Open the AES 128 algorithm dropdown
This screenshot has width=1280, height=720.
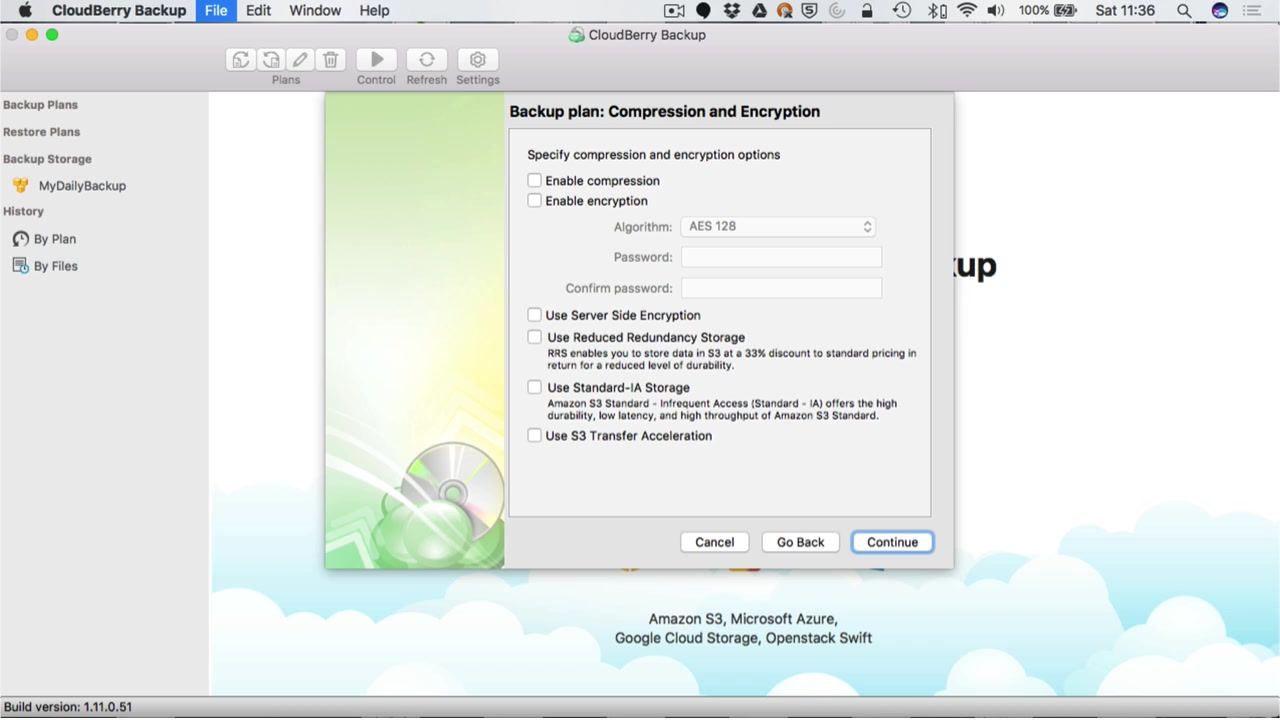point(778,227)
